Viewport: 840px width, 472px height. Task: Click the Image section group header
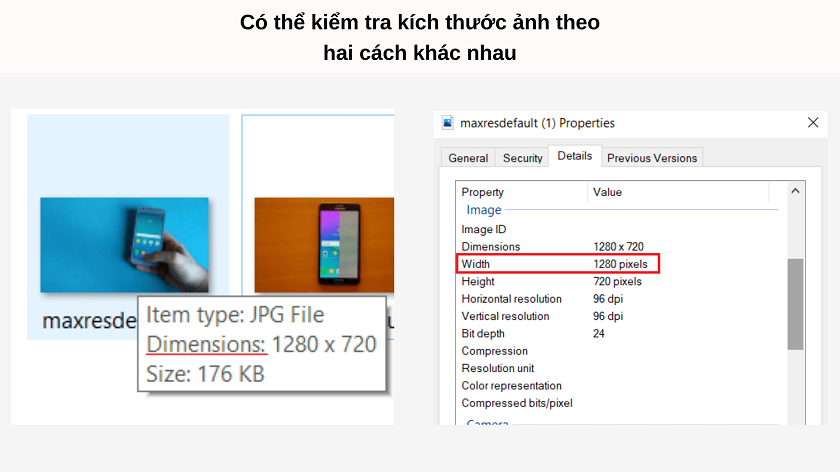[x=484, y=210]
